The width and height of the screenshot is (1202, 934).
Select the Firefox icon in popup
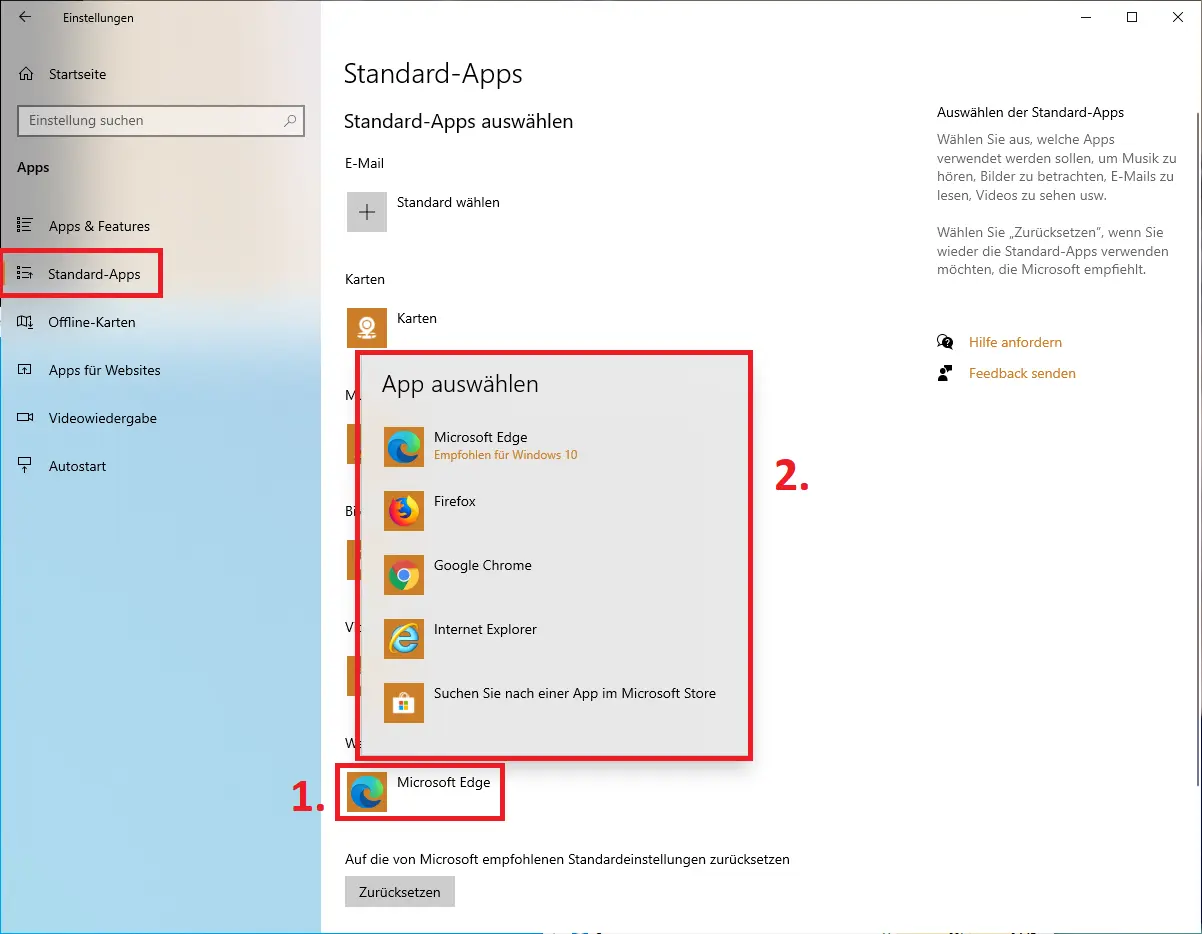[404, 511]
